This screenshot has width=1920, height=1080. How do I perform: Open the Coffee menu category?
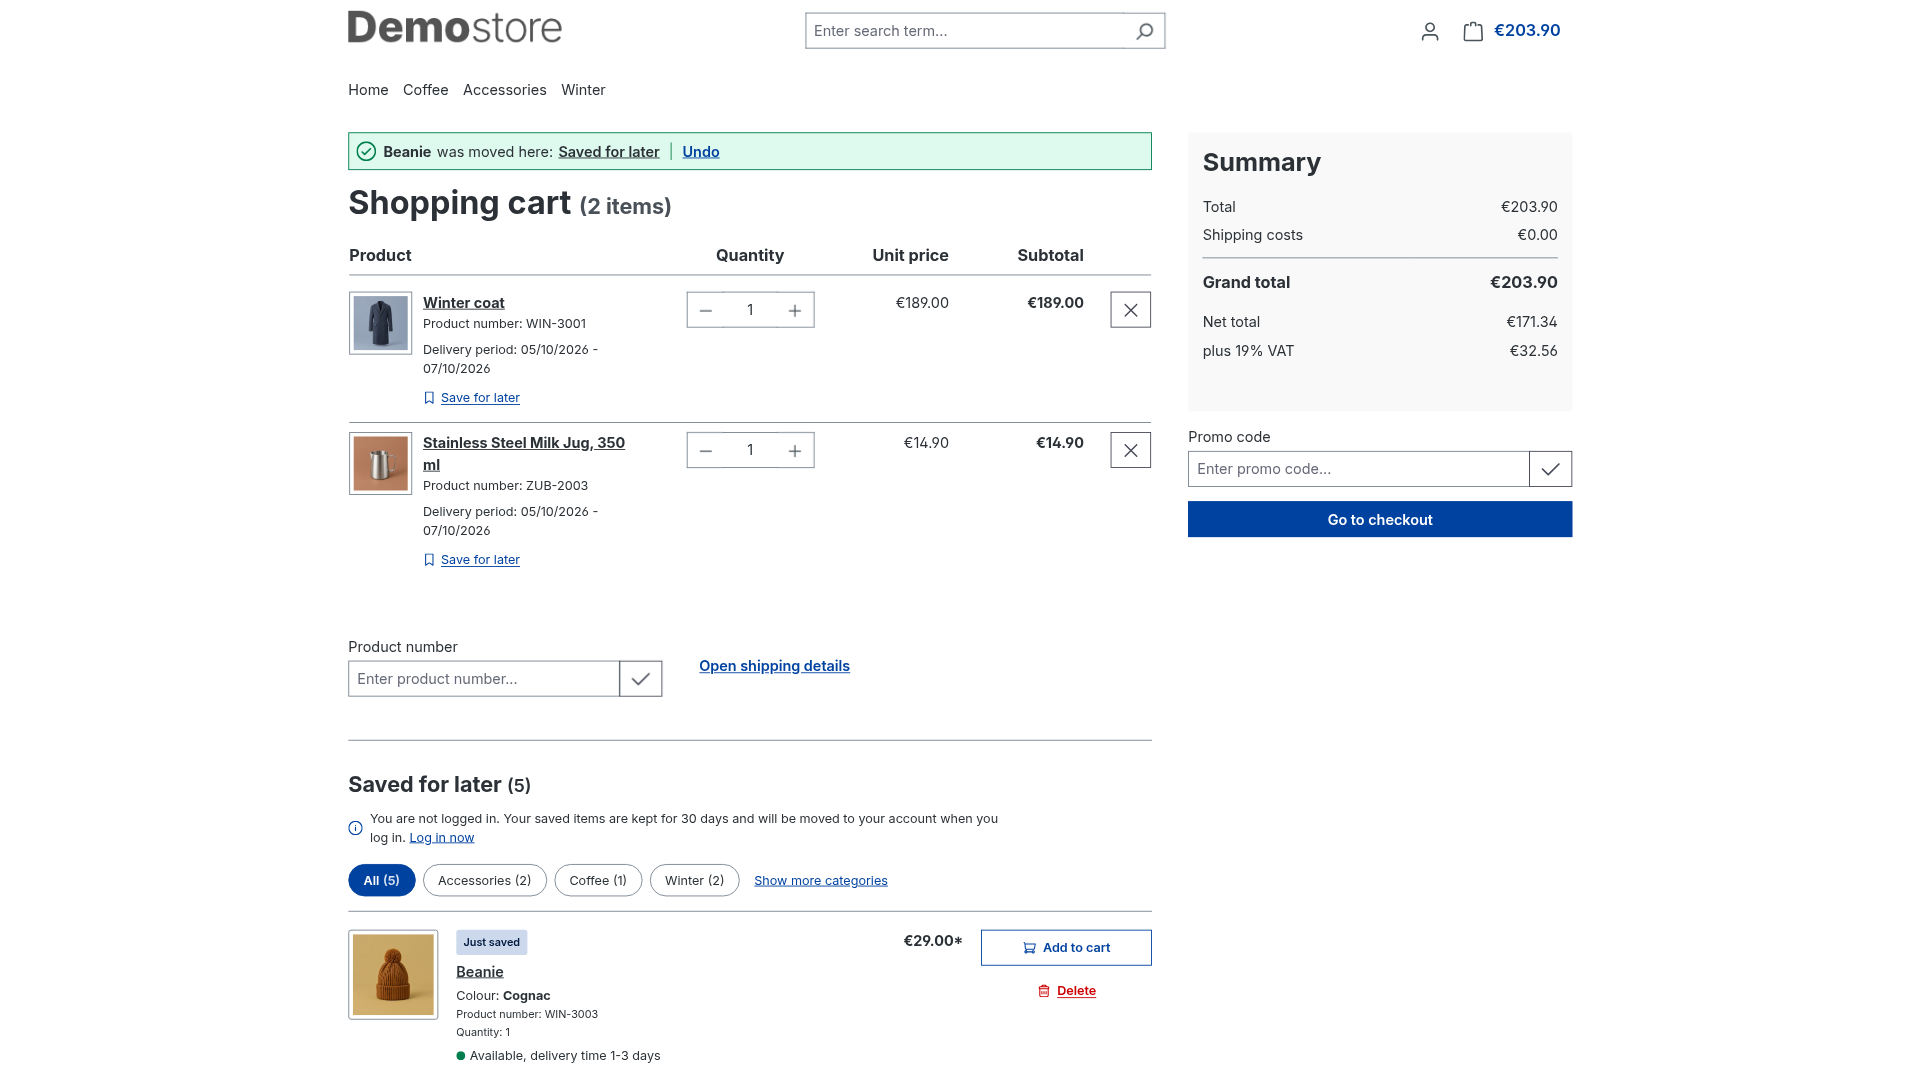click(x=426, y=90)
